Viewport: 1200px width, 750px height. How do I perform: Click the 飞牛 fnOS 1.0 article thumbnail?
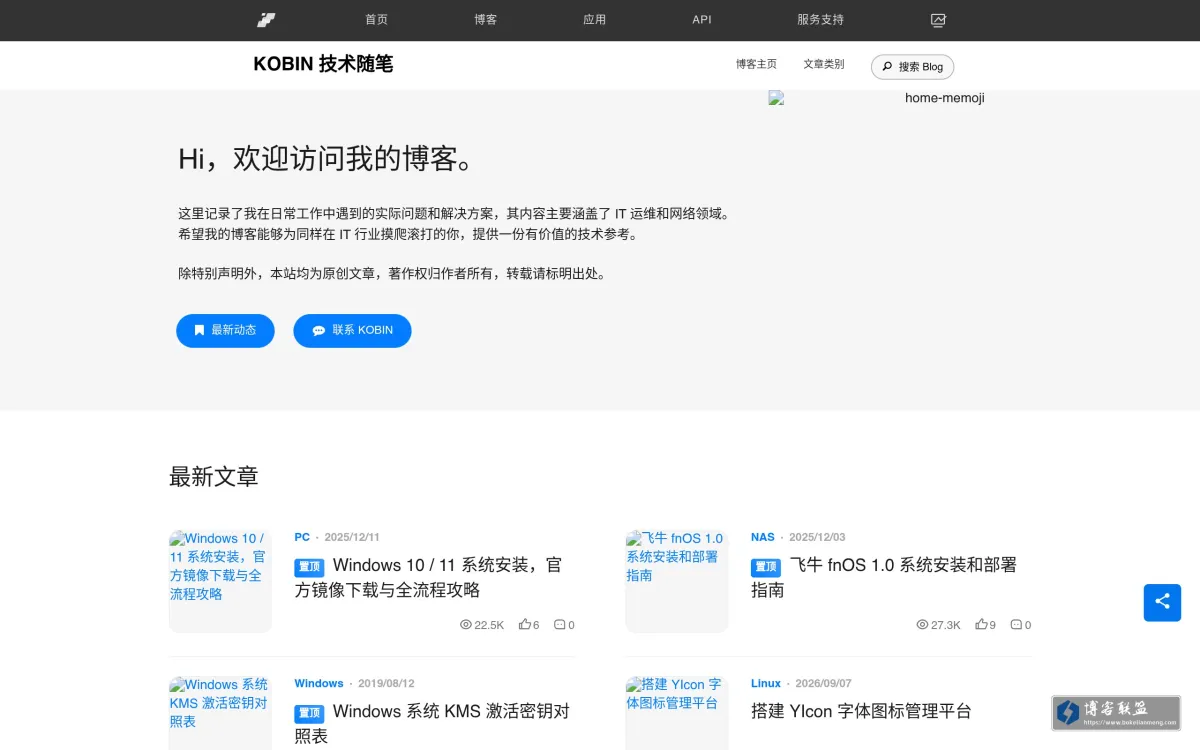tap(677, 581)
